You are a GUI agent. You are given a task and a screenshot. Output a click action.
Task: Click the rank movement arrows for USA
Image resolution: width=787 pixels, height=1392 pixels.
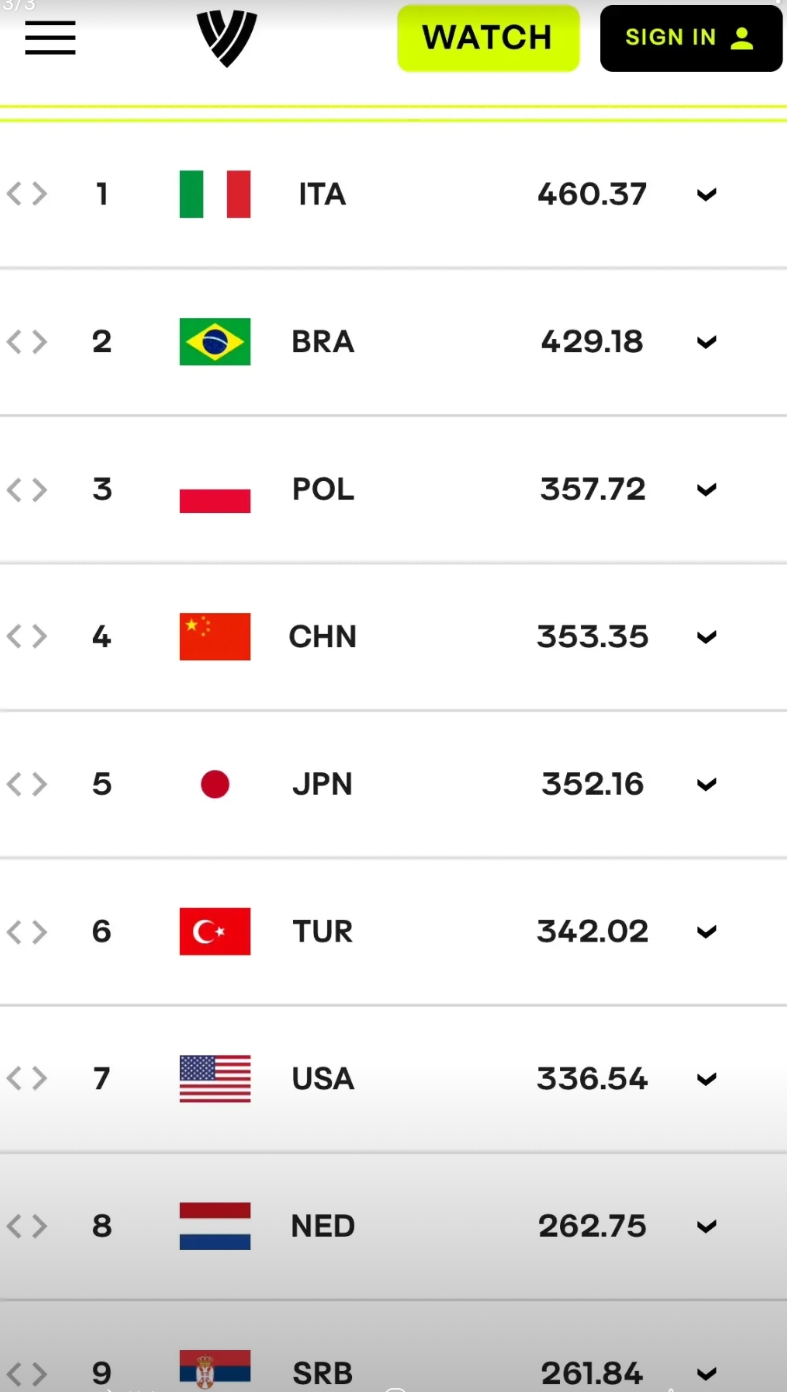[x=27, y=1079]
